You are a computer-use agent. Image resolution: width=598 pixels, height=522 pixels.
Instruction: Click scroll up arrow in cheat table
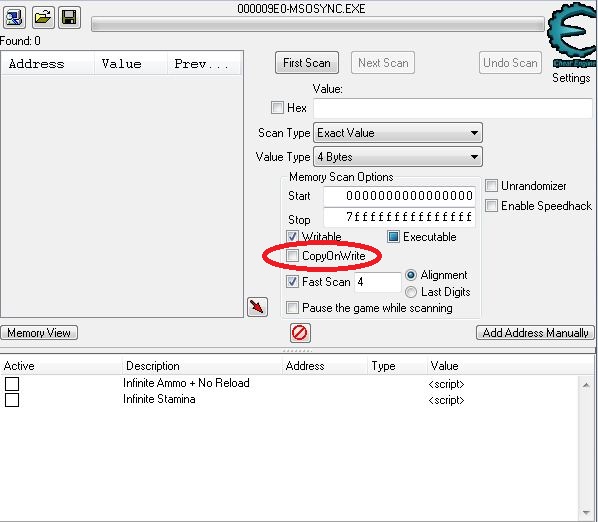tap(586, 385)
